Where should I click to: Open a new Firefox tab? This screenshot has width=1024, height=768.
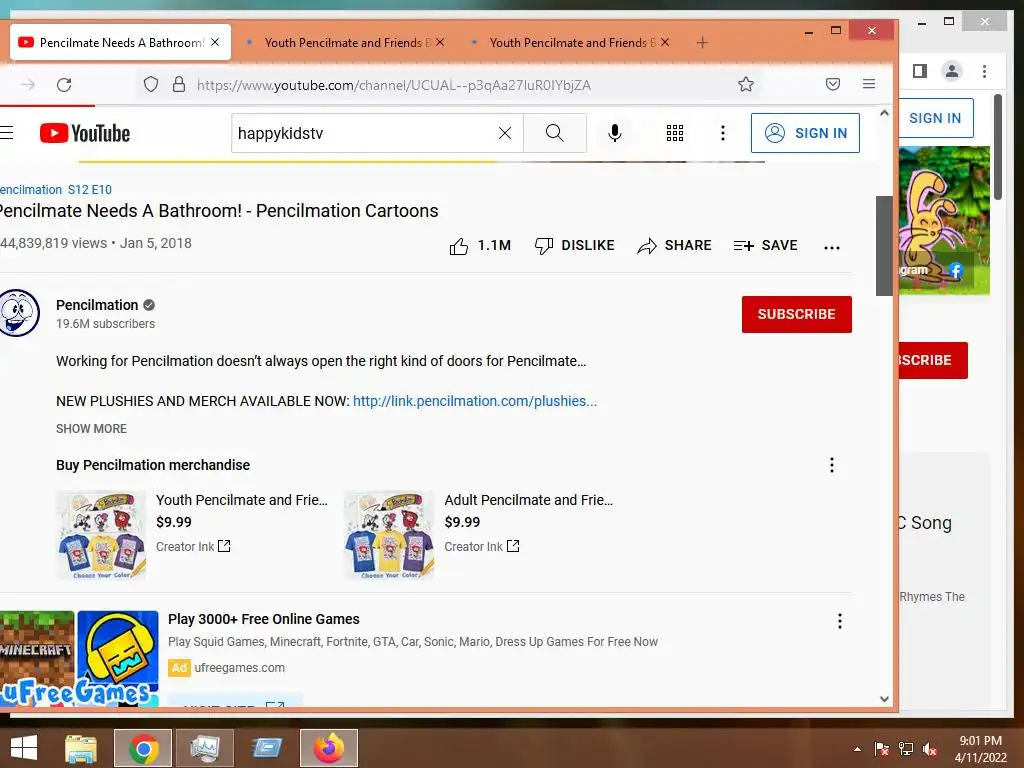coord(702,42)
